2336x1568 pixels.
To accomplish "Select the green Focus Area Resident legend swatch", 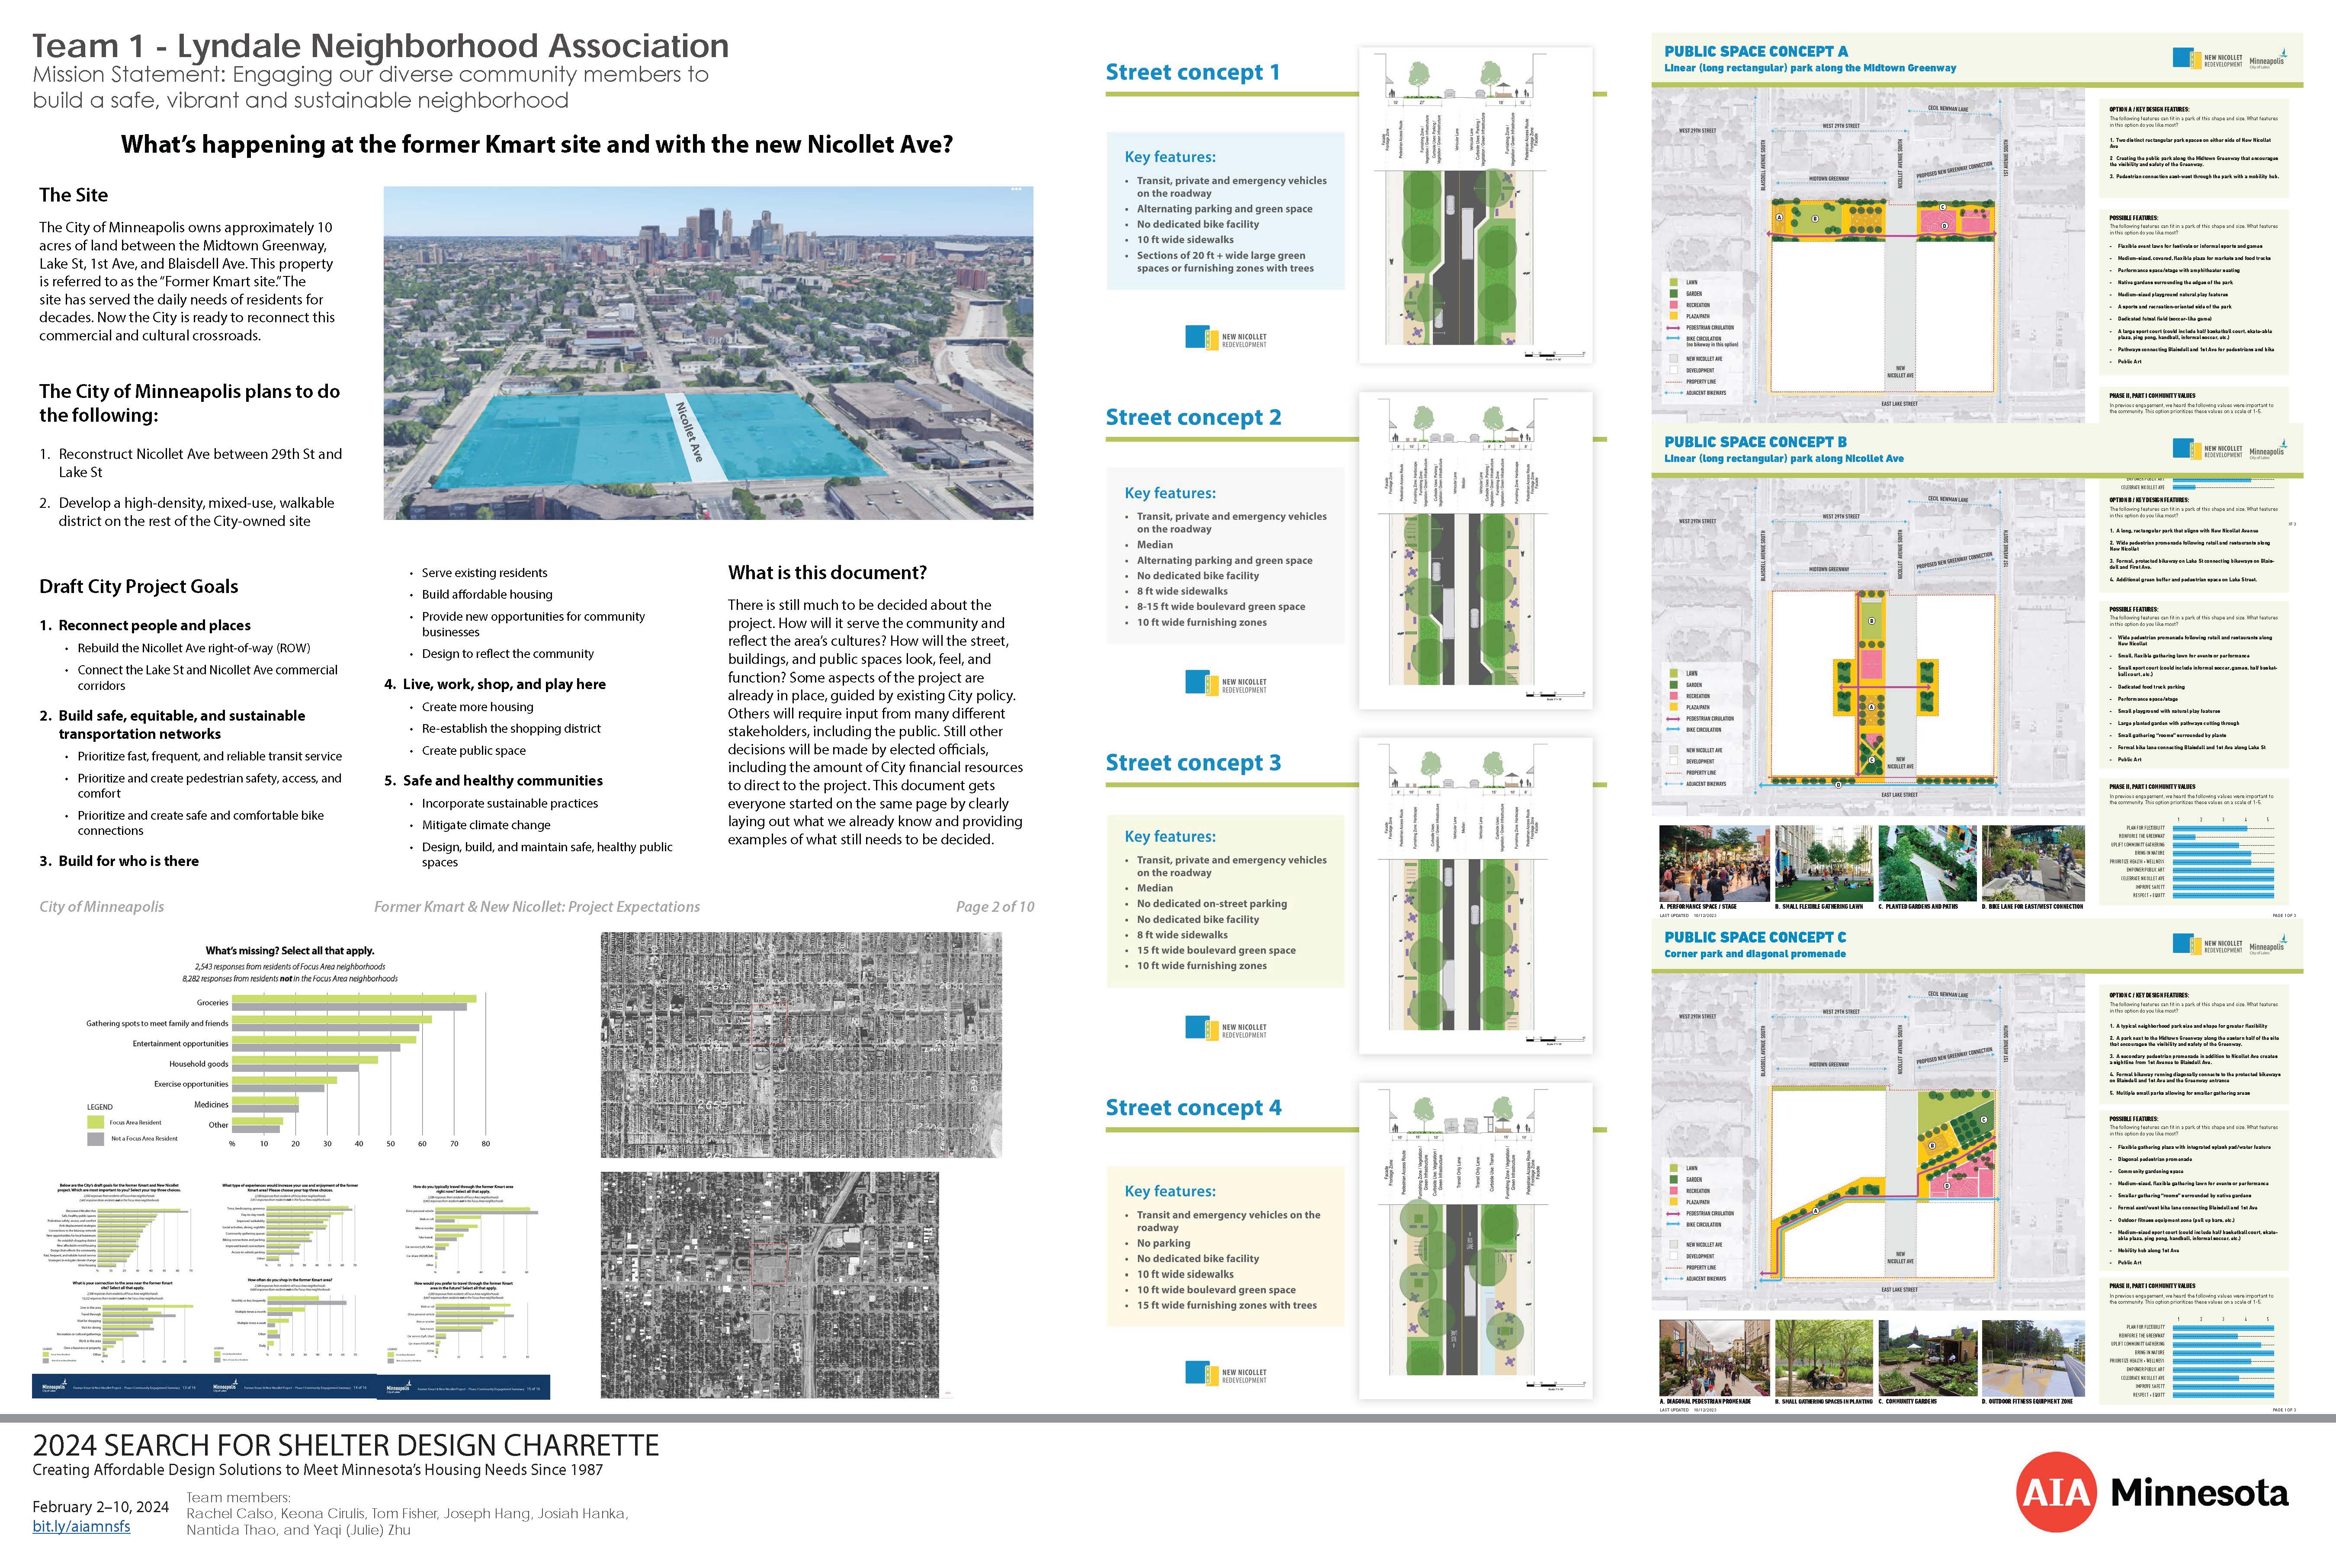I will (x=96, y=1122).
